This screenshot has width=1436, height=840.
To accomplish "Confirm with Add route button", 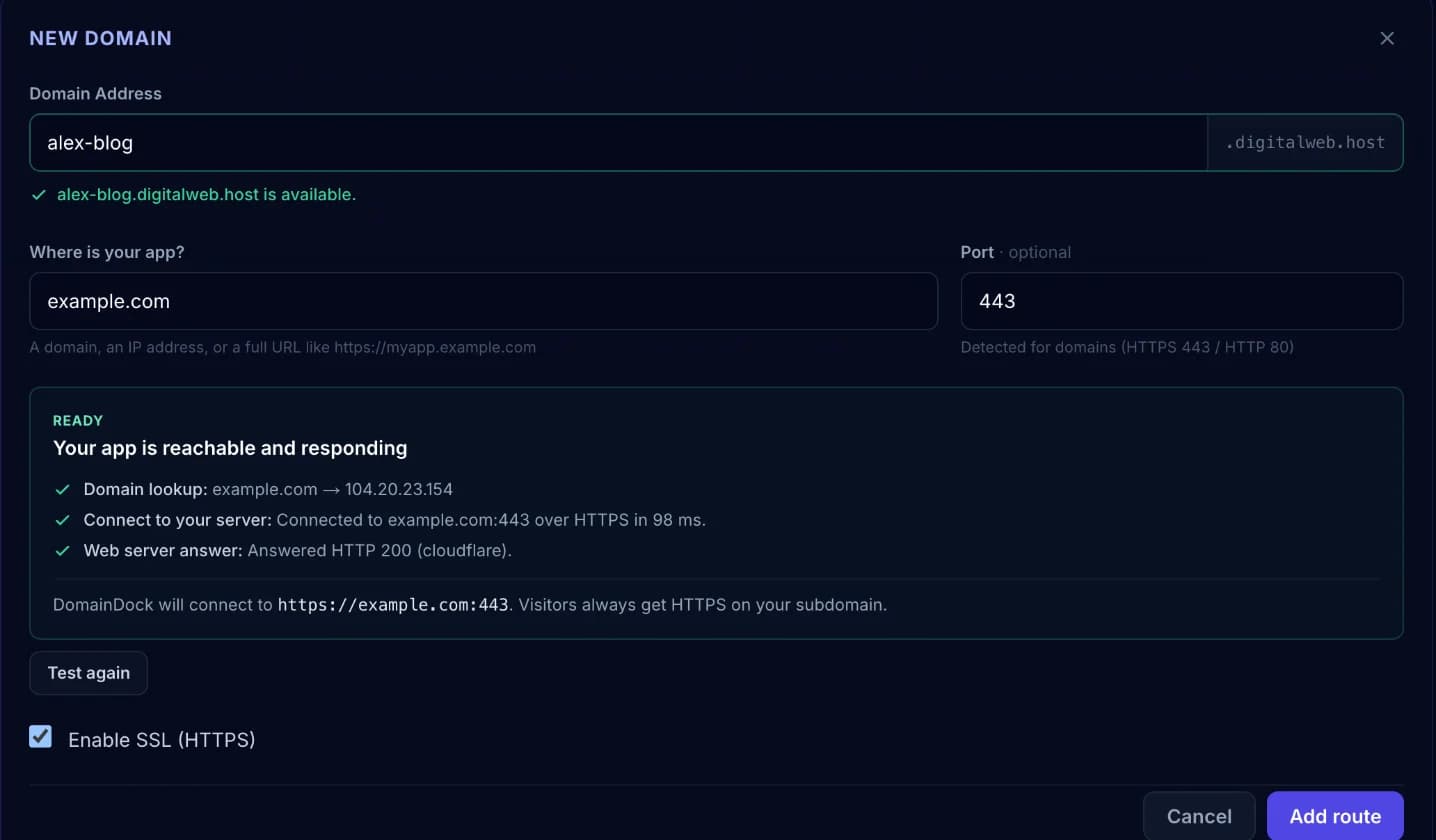I will click(1335, 816).
